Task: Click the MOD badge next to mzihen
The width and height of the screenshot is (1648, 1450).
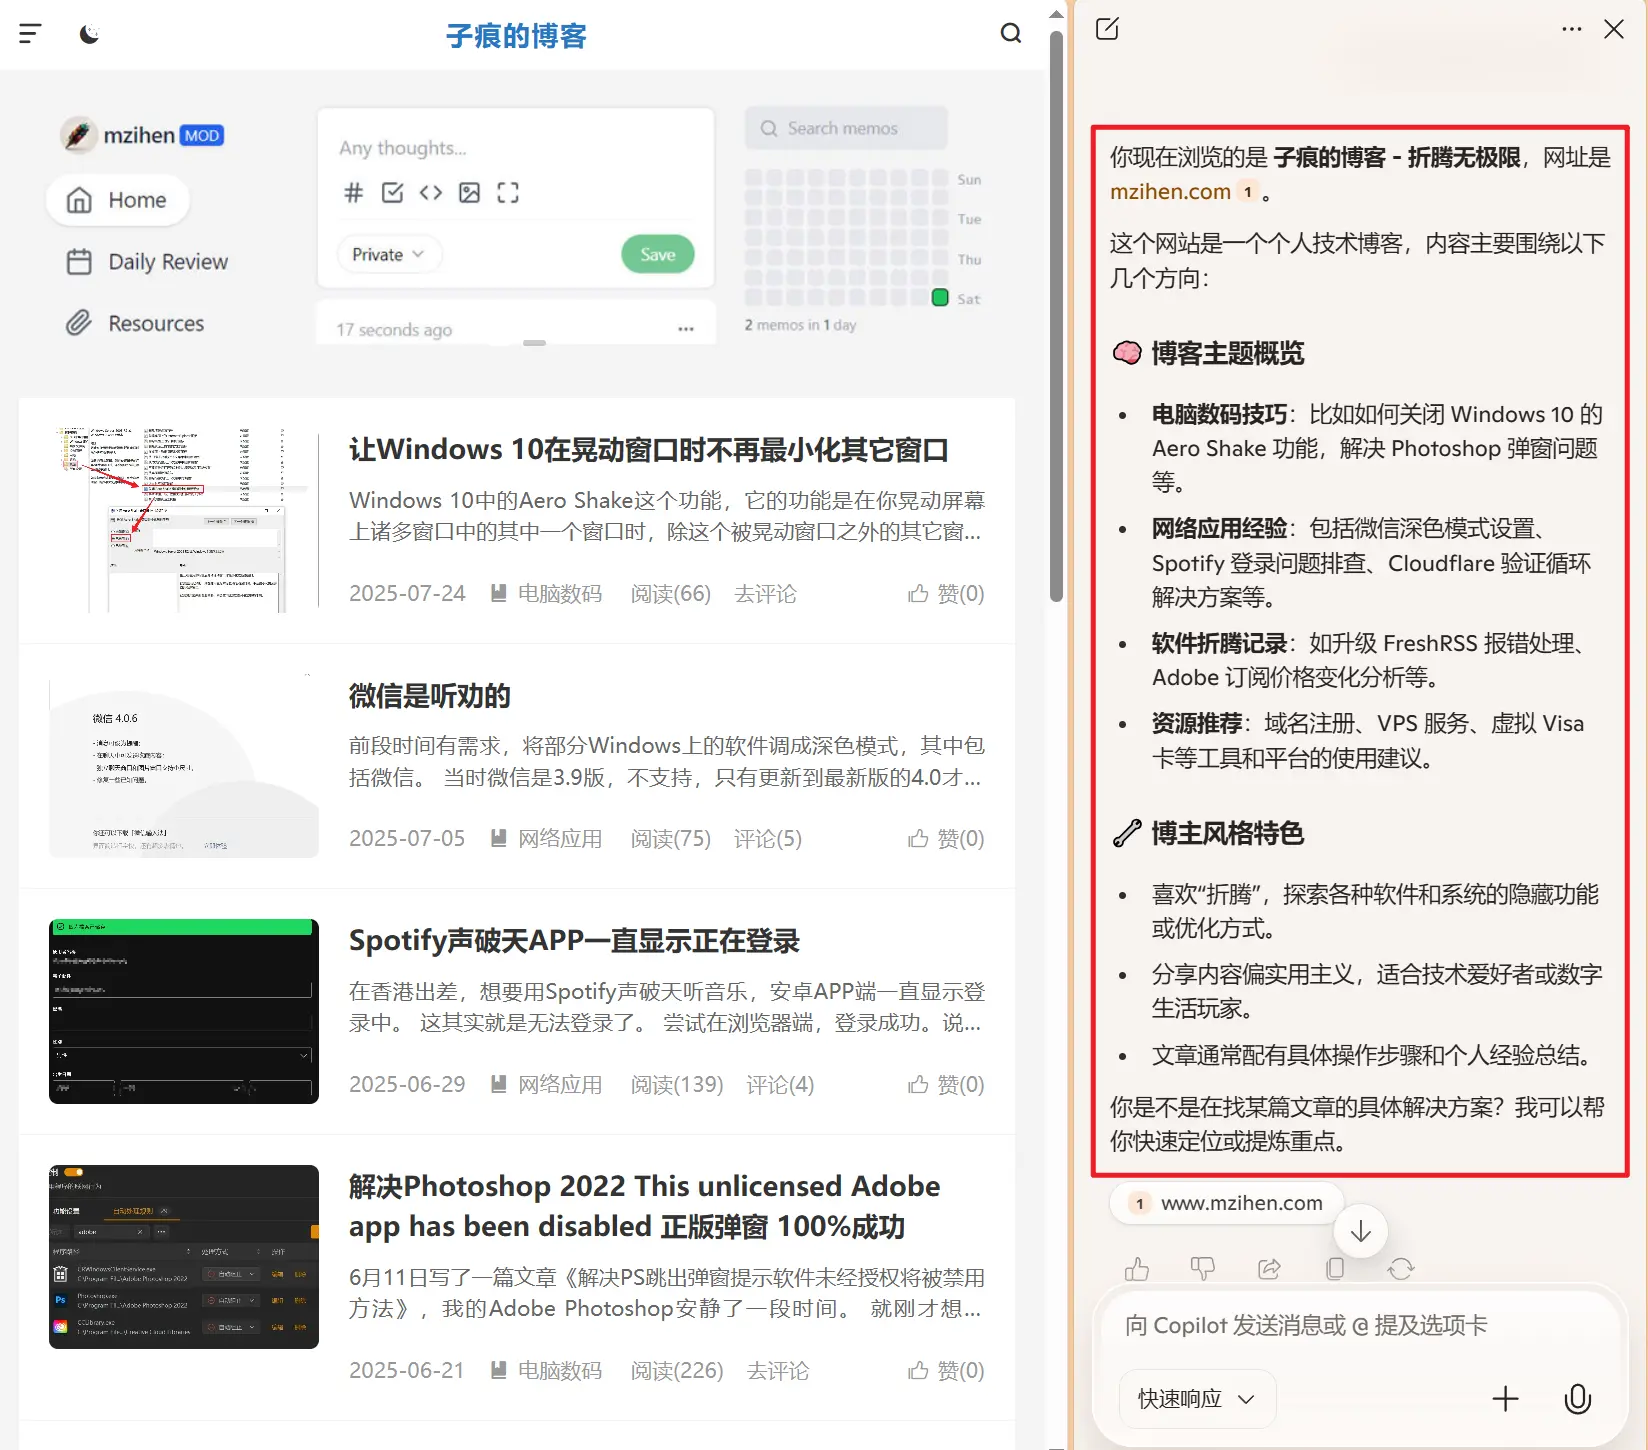Action: point(202,135)
